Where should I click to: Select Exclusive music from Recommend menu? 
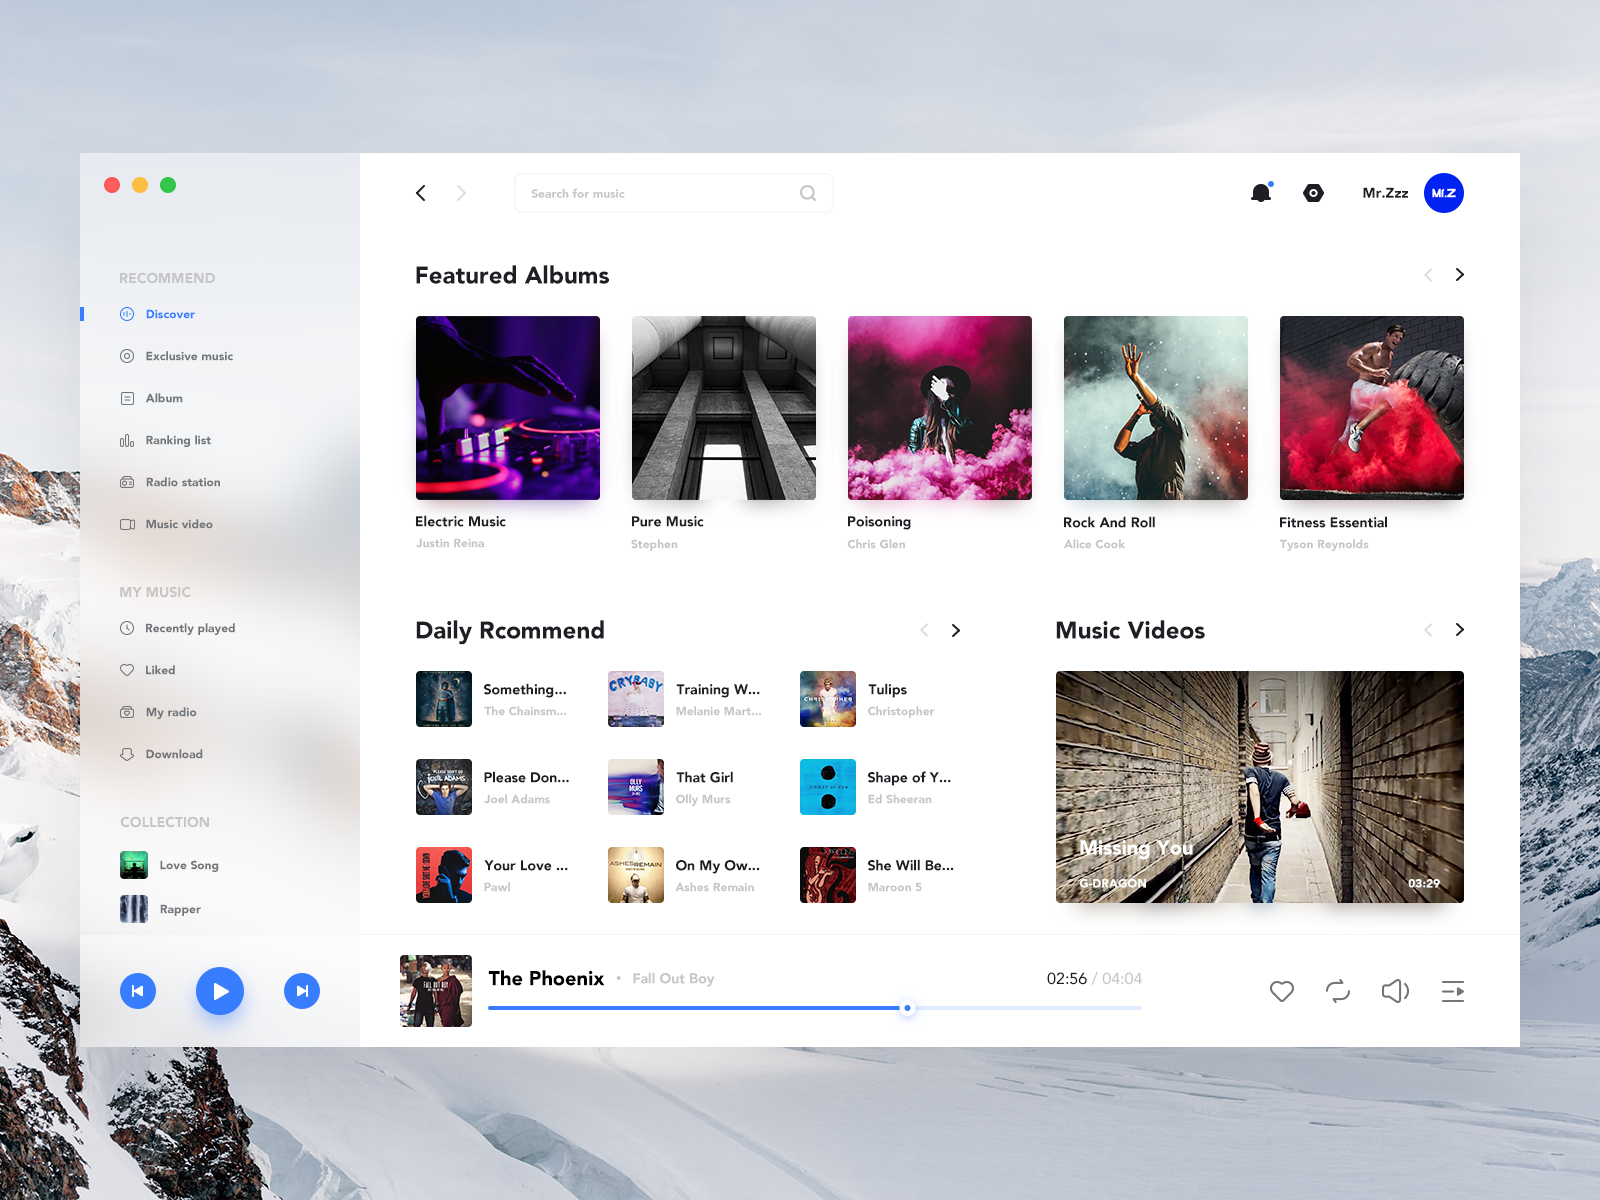[x=188, y=356]
